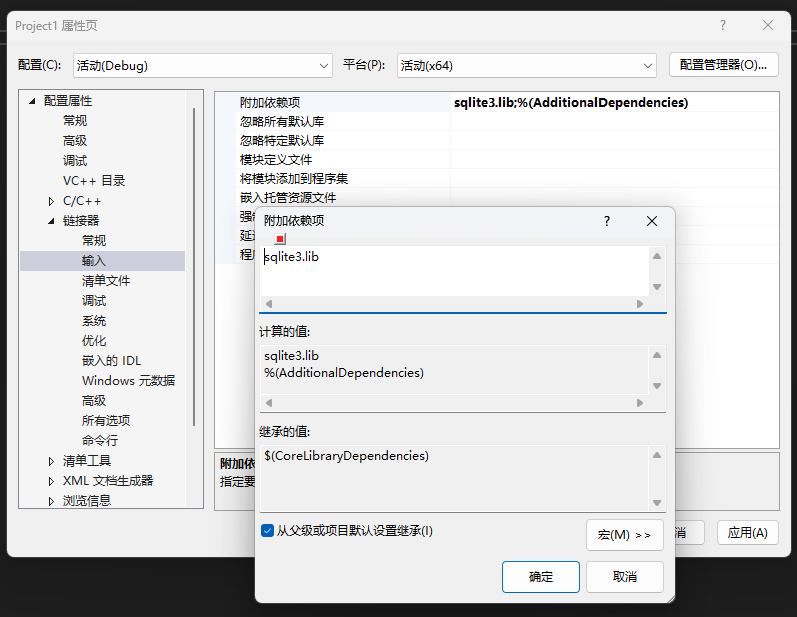797x617 pixels.
Task: Select VC++ 目录 in property tree
Action: click(x=94, y=181)
